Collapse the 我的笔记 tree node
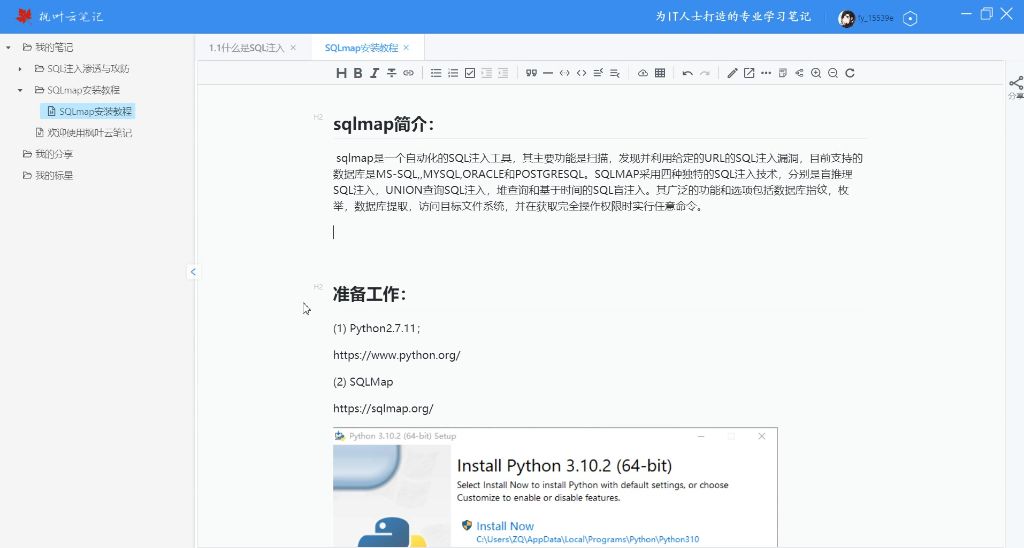The image size is (1024, 548). click(8, 47)
